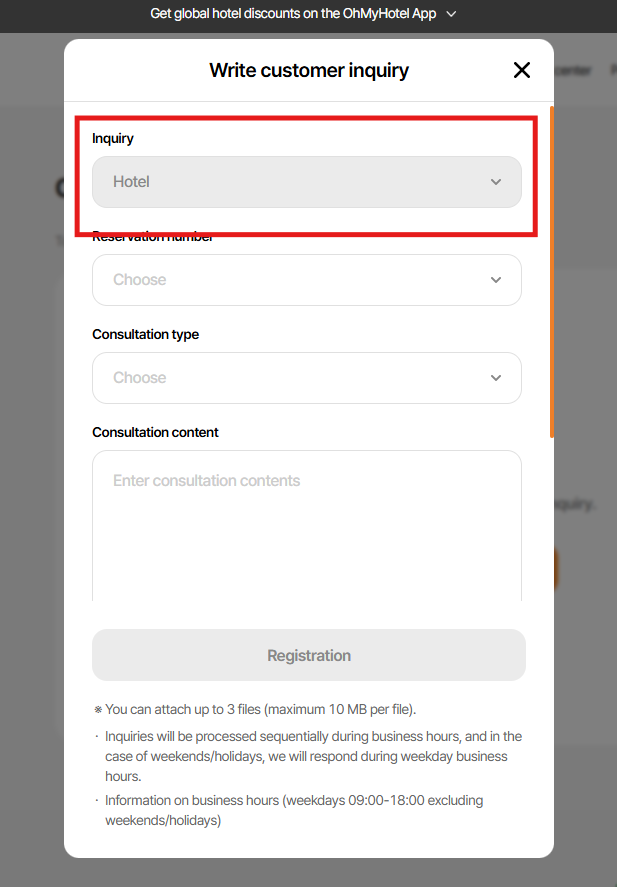Click the orange dialog scrollbar
Image resolution: width=617 pixels, height=887 pixels.
point(551,270)
